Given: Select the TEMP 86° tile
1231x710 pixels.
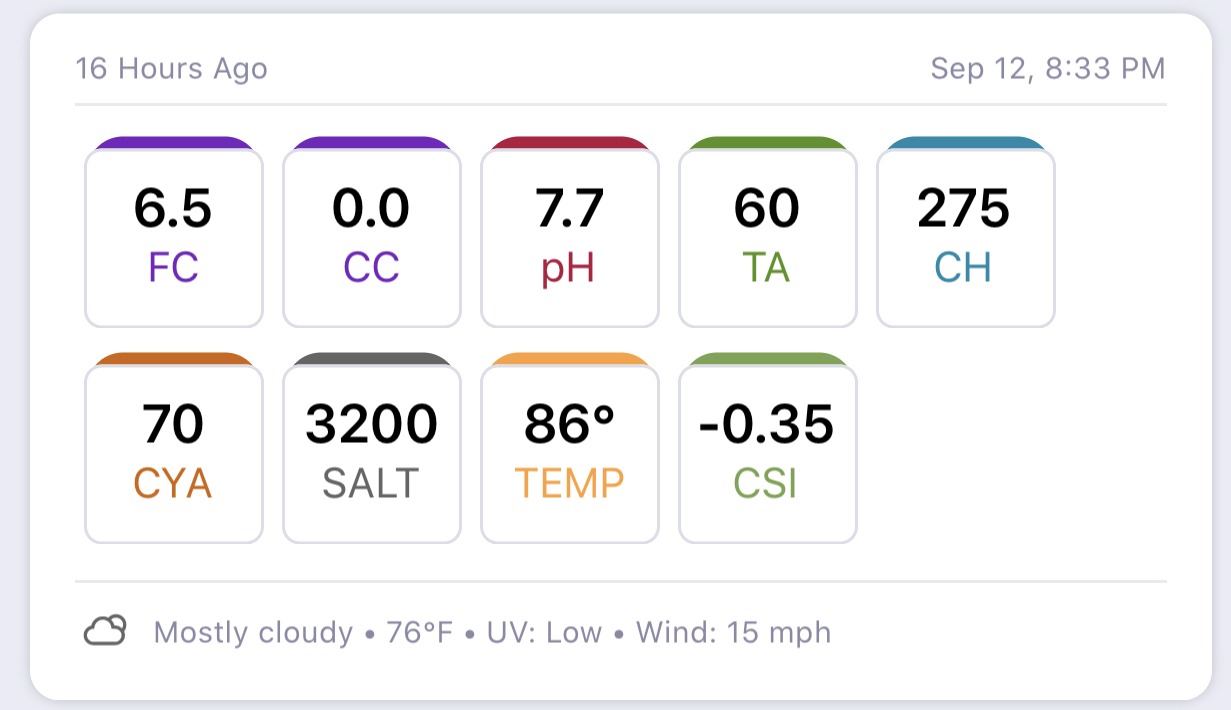Looking at the screenshot, I should pos(570,453).
